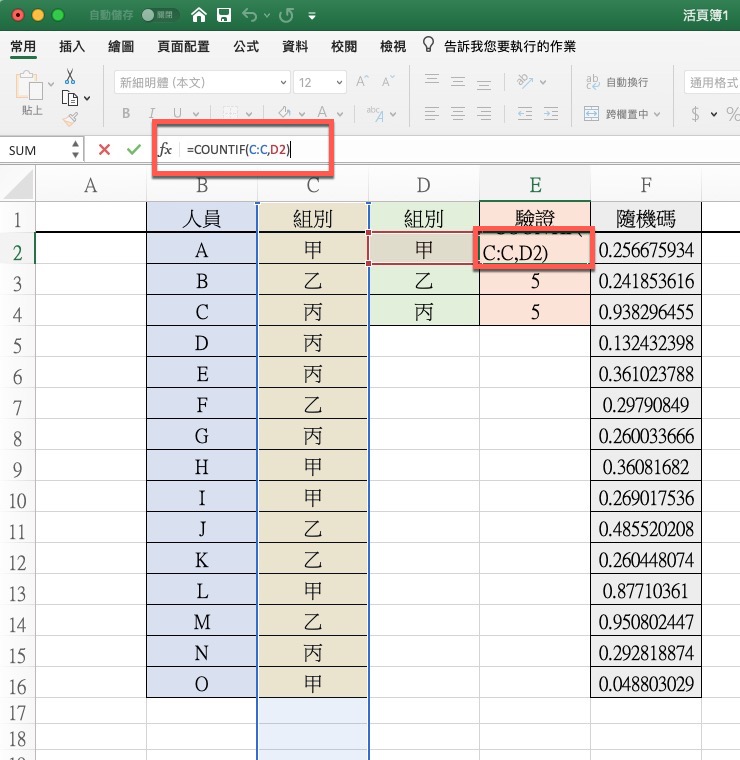Click cell D3 containing 乙

pos(424,281)
